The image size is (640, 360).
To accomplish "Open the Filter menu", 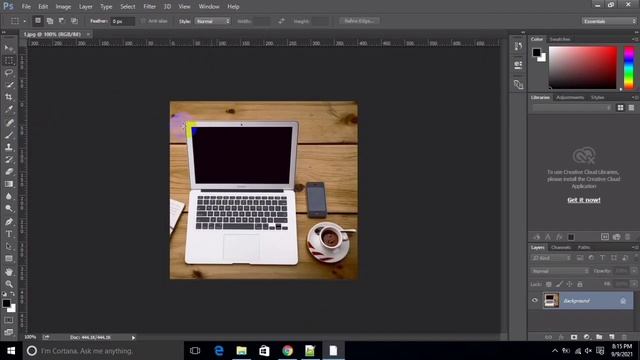I will click(x=149, y=7).
